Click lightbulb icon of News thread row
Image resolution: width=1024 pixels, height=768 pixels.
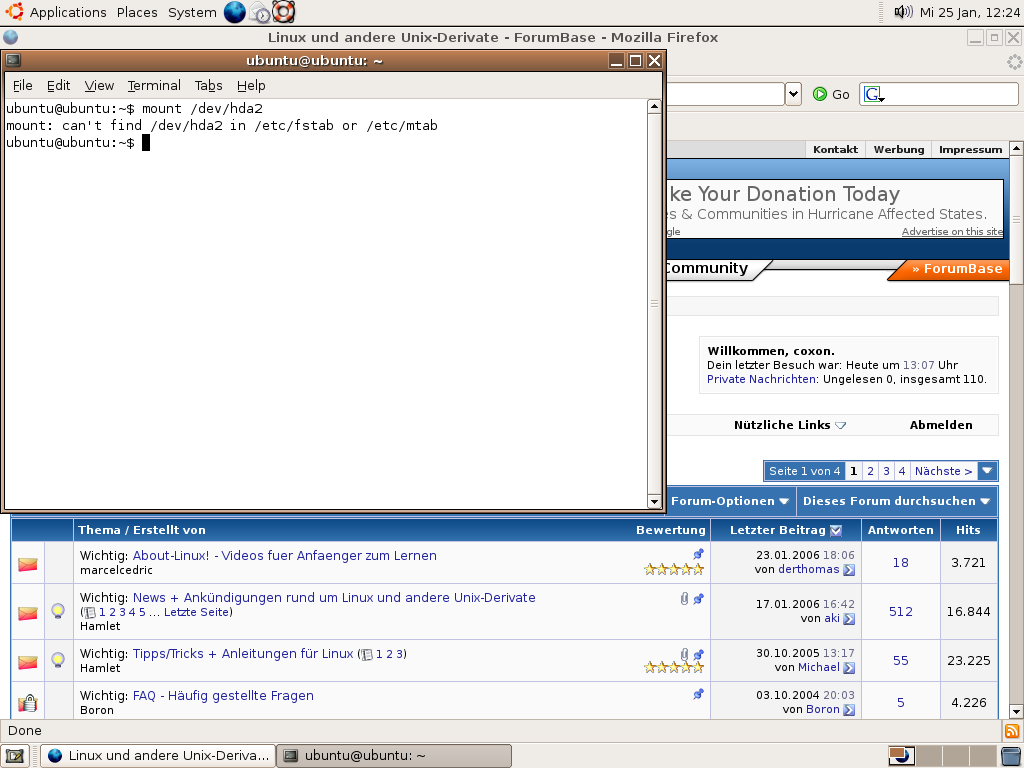tap(58, 611)
